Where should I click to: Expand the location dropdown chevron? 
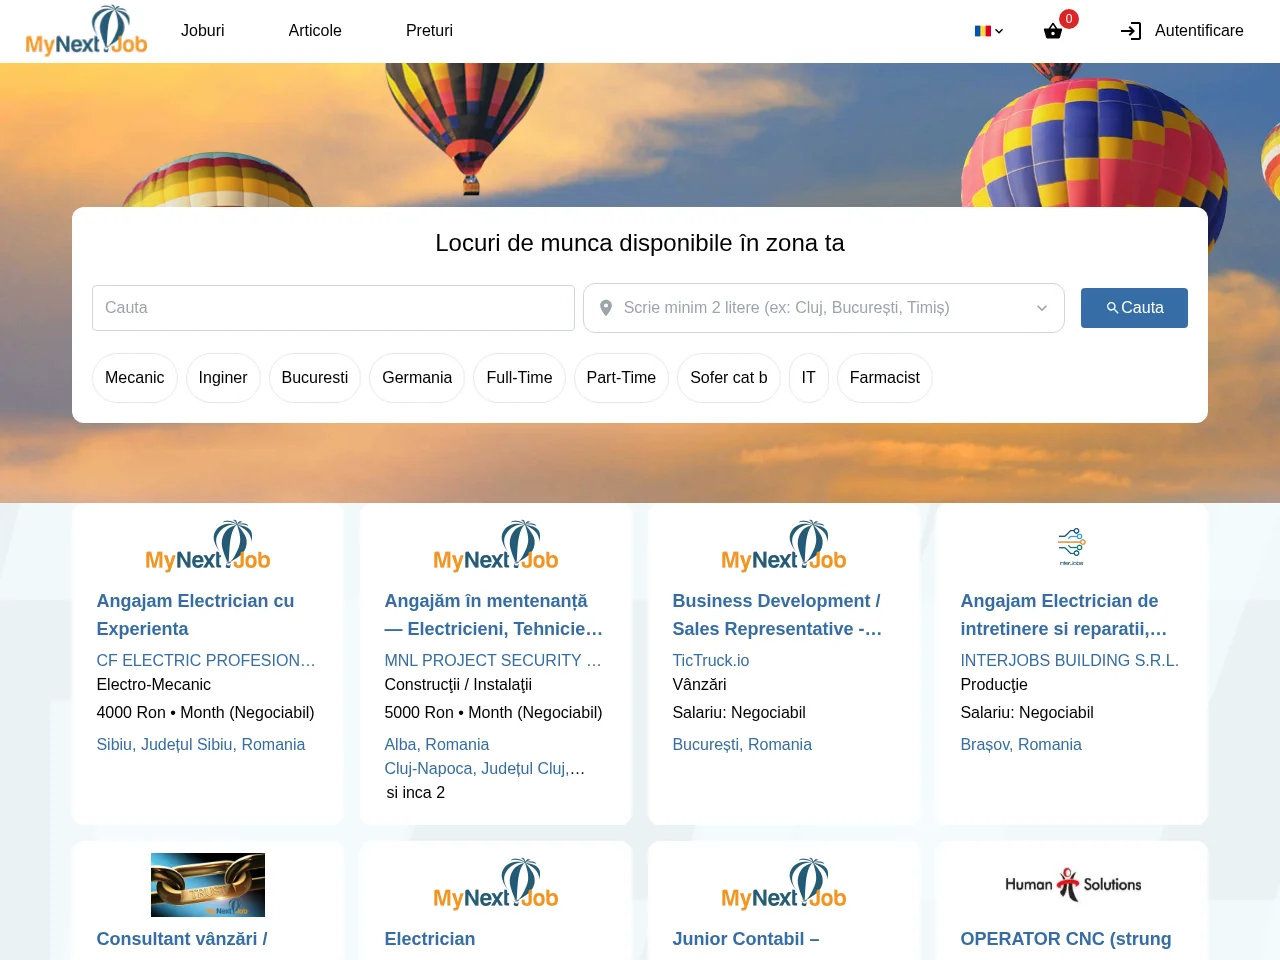(1042, 308)
